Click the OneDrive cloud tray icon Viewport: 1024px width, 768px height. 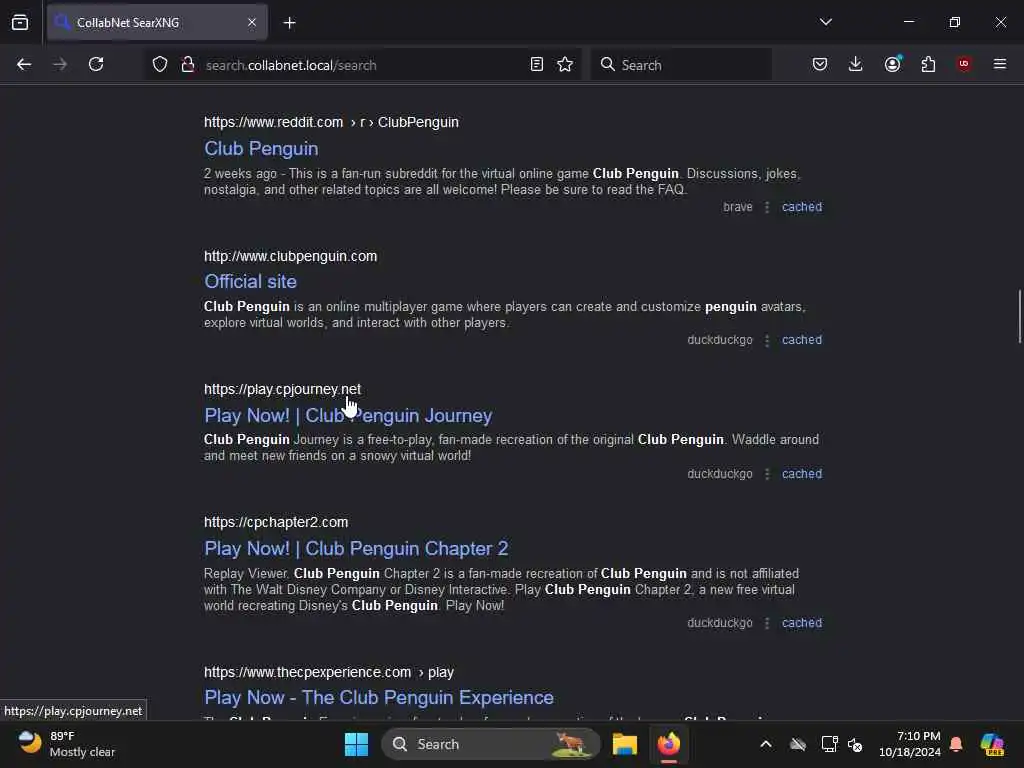coord(798,744)
